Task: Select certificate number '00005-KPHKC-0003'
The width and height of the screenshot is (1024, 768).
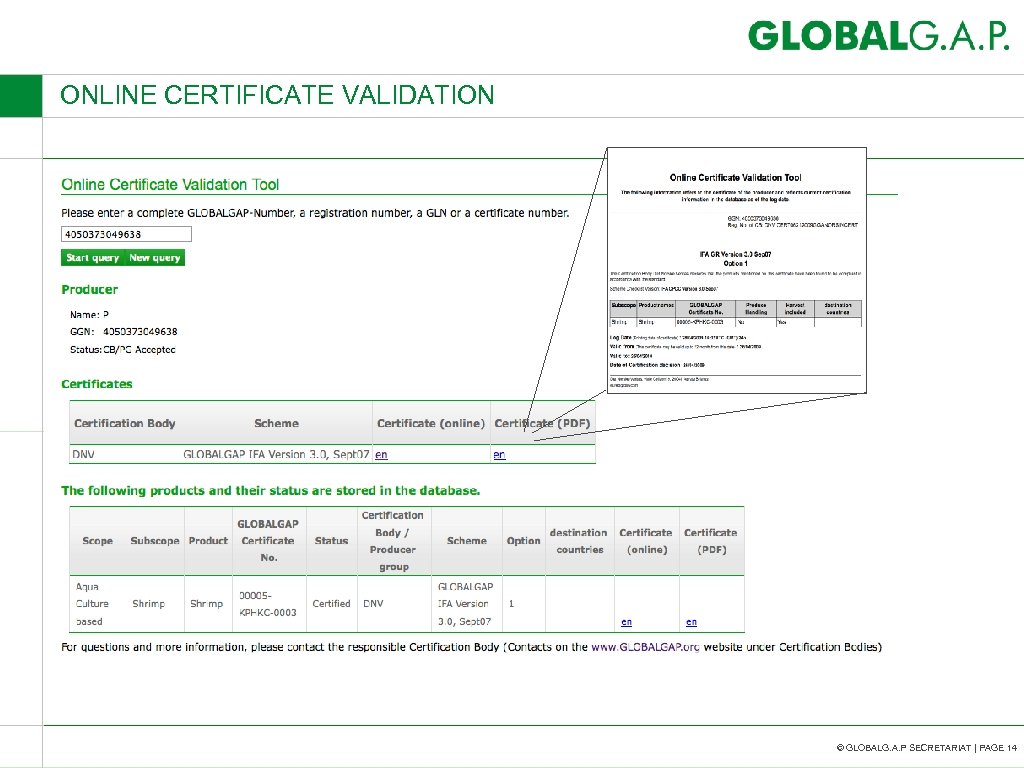Action: pyautogui.click(x=268, y=604)
